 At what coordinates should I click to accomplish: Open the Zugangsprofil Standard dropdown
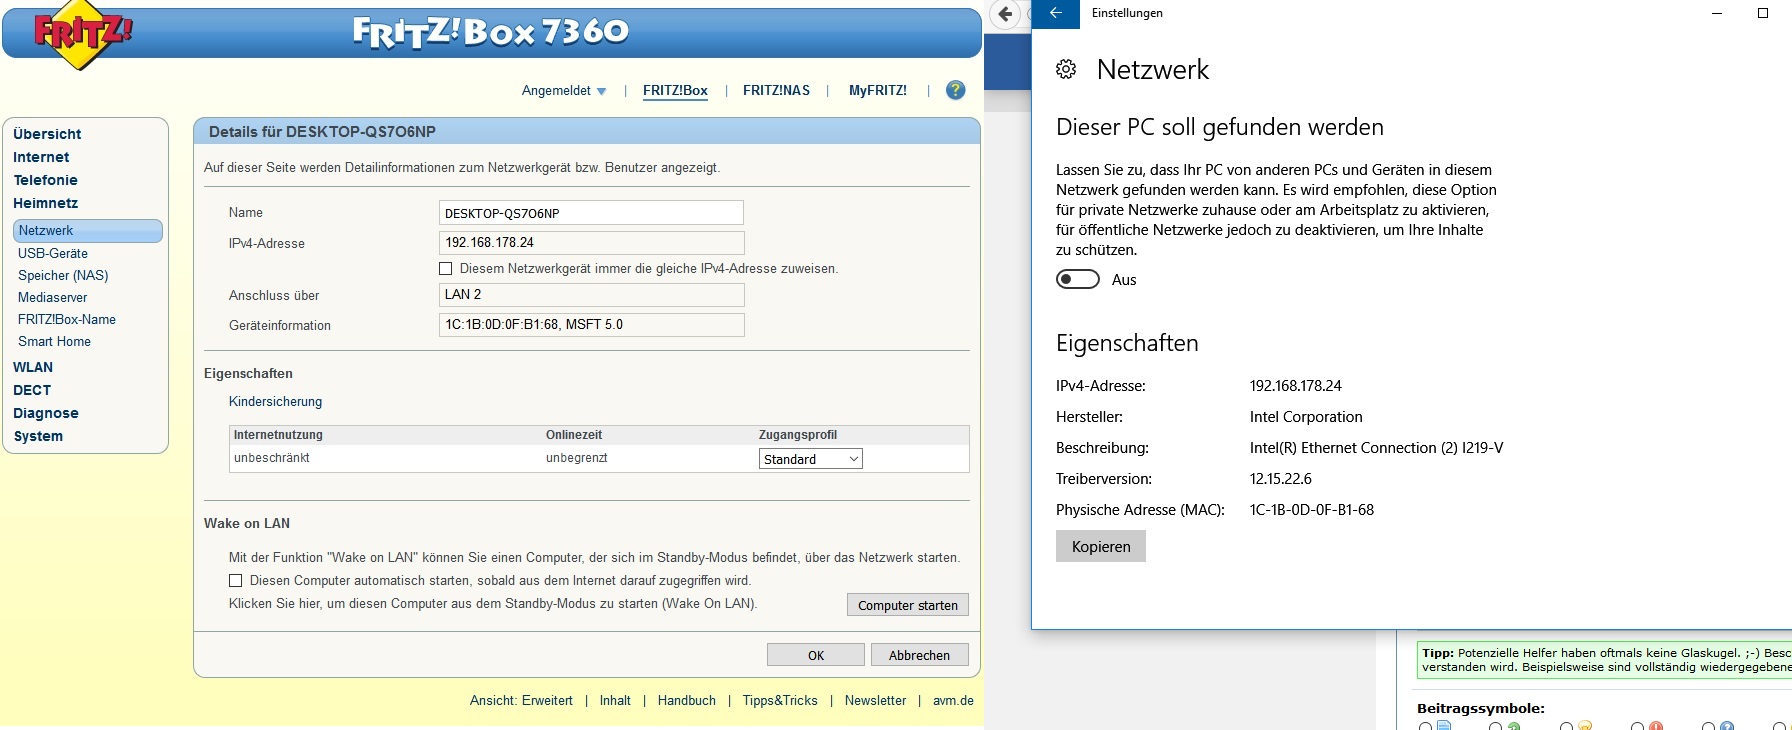pyautogui.click(x=811, y=459)
